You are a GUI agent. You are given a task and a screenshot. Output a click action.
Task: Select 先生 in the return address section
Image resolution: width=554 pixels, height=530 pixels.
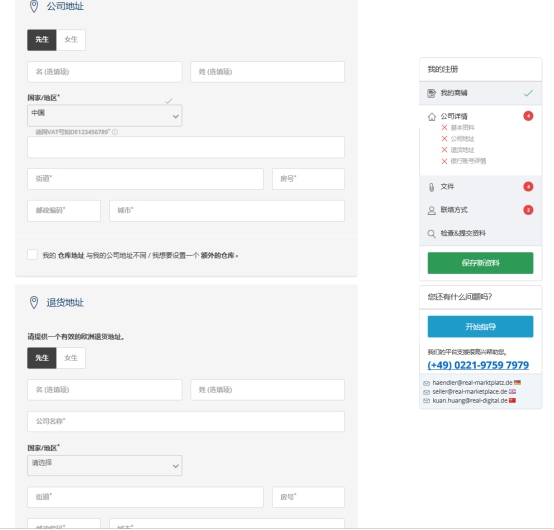coord(42,358)
